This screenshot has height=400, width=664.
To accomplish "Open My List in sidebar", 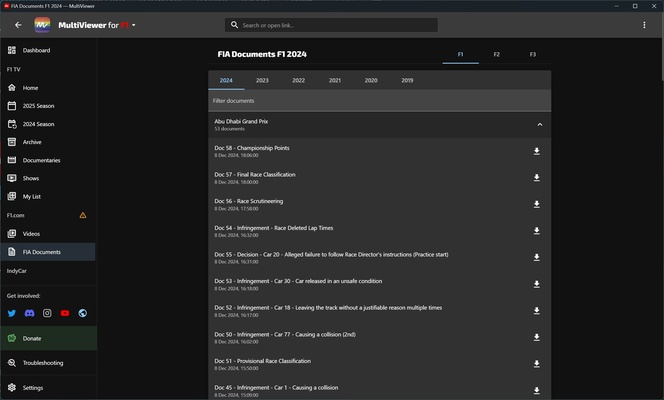I will 48,196.
